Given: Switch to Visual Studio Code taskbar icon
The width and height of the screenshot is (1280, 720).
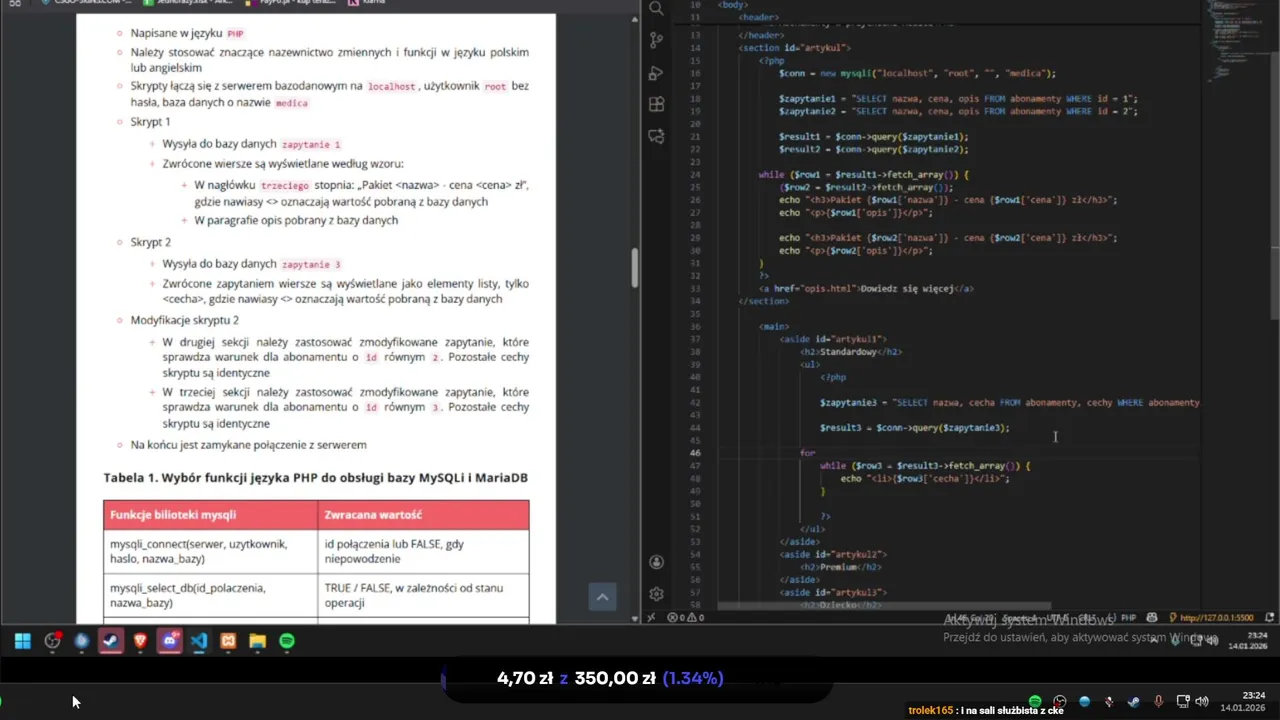Looking at the screenshot, I should point(198,641).
